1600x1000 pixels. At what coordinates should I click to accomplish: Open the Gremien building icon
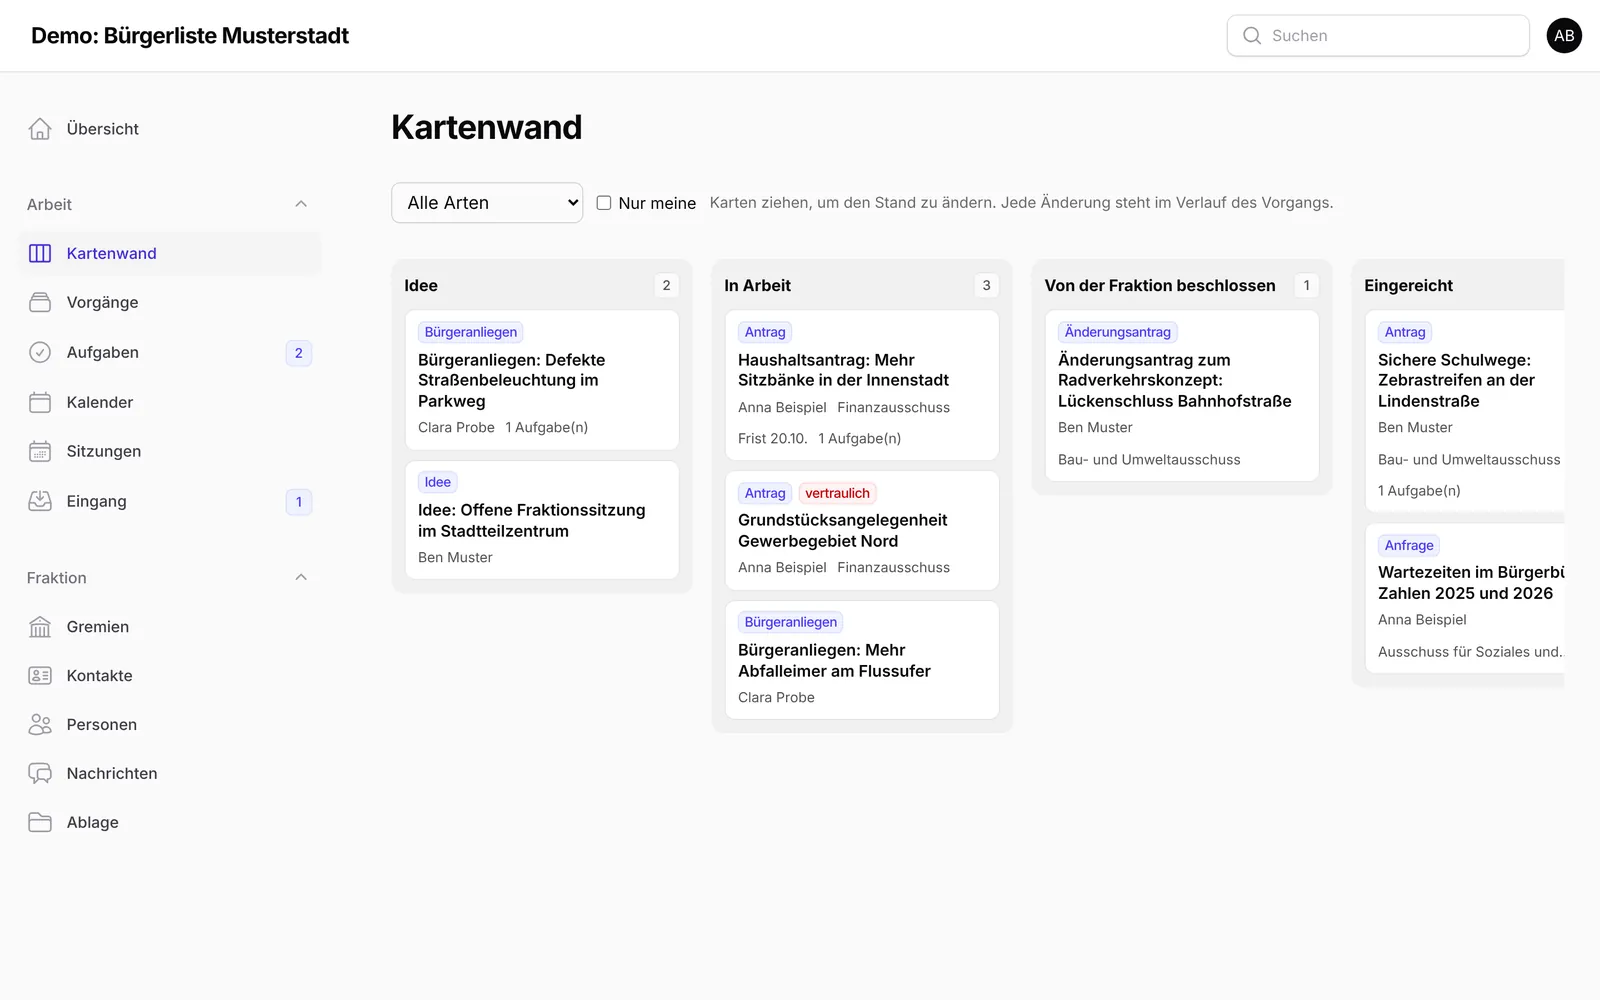point(40,627)
